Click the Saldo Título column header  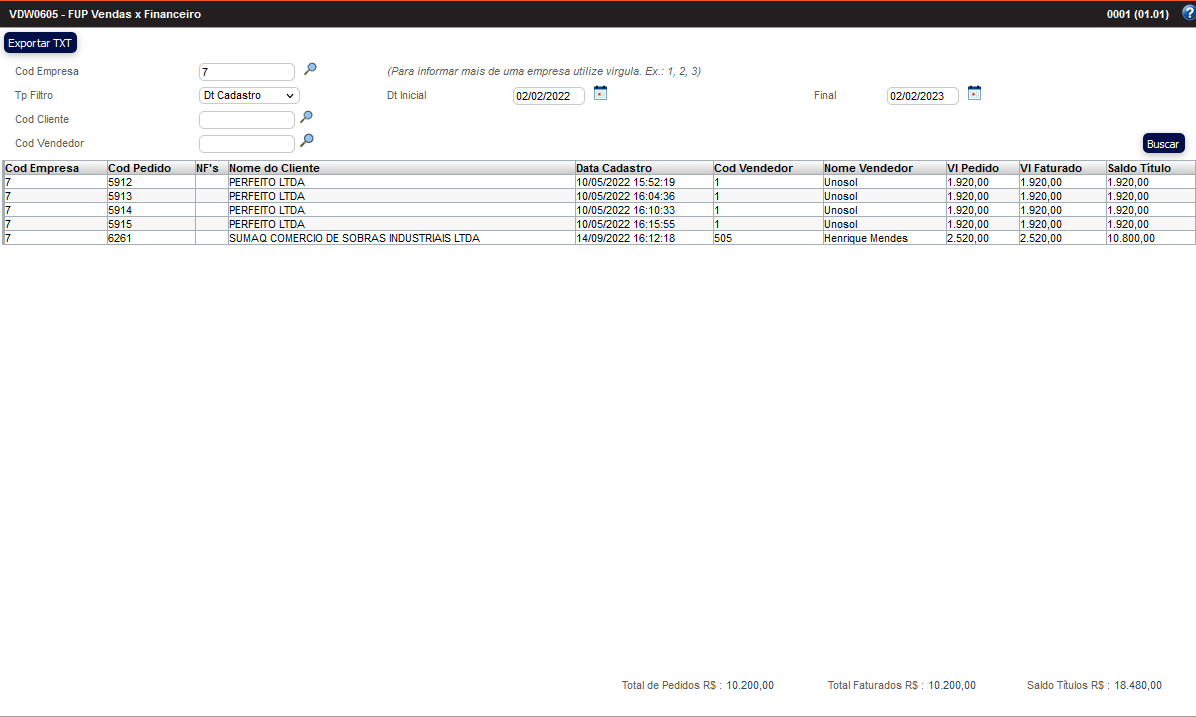pyautogui.click(x=1138, y=168)
